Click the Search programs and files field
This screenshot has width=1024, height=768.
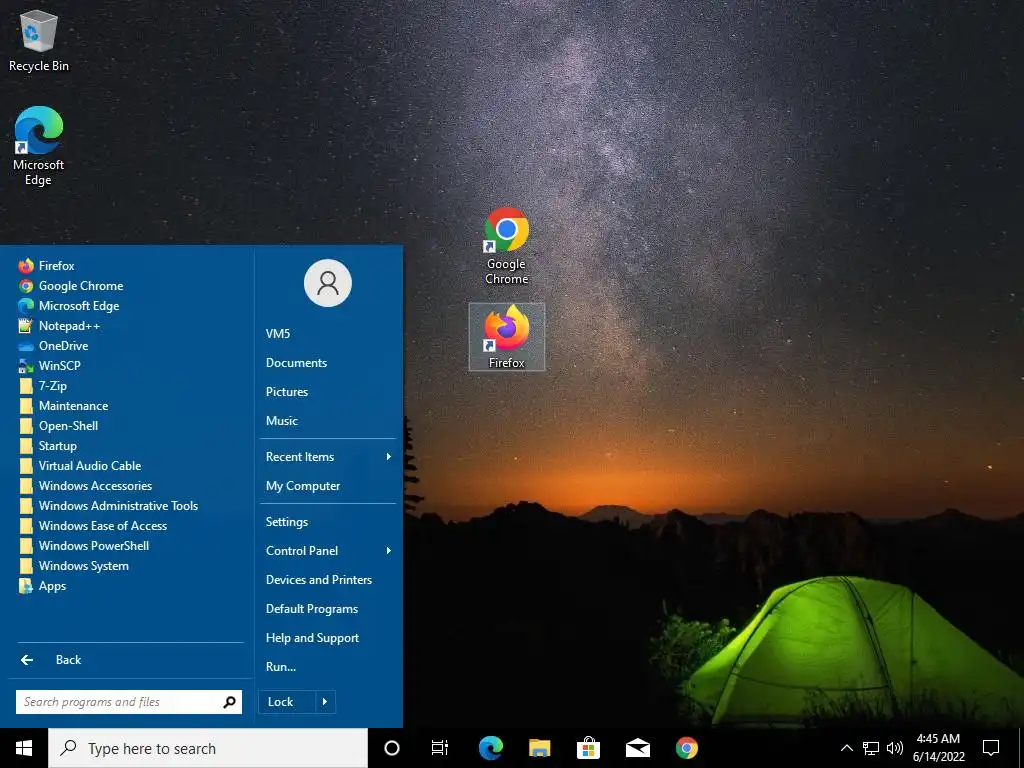click(x=129, y=702)
